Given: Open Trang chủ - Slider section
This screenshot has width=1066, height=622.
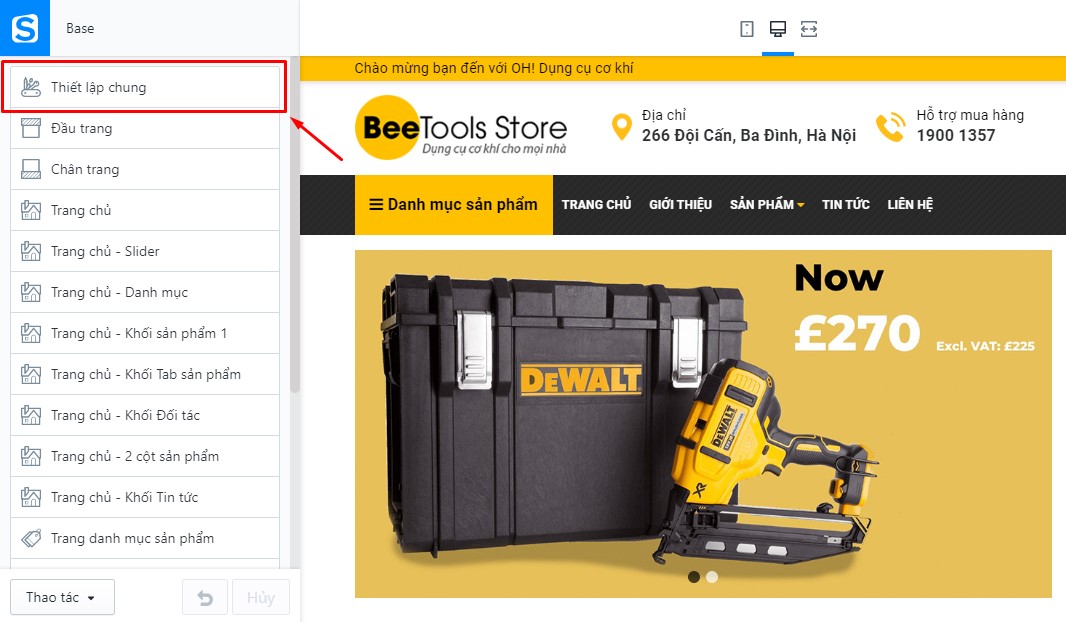Looking at the screenshot, I should click(145, 252).
